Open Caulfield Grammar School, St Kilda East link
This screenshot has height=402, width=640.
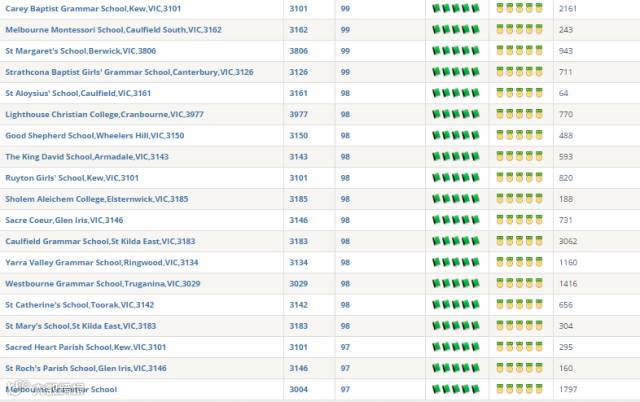click(100, 242)
